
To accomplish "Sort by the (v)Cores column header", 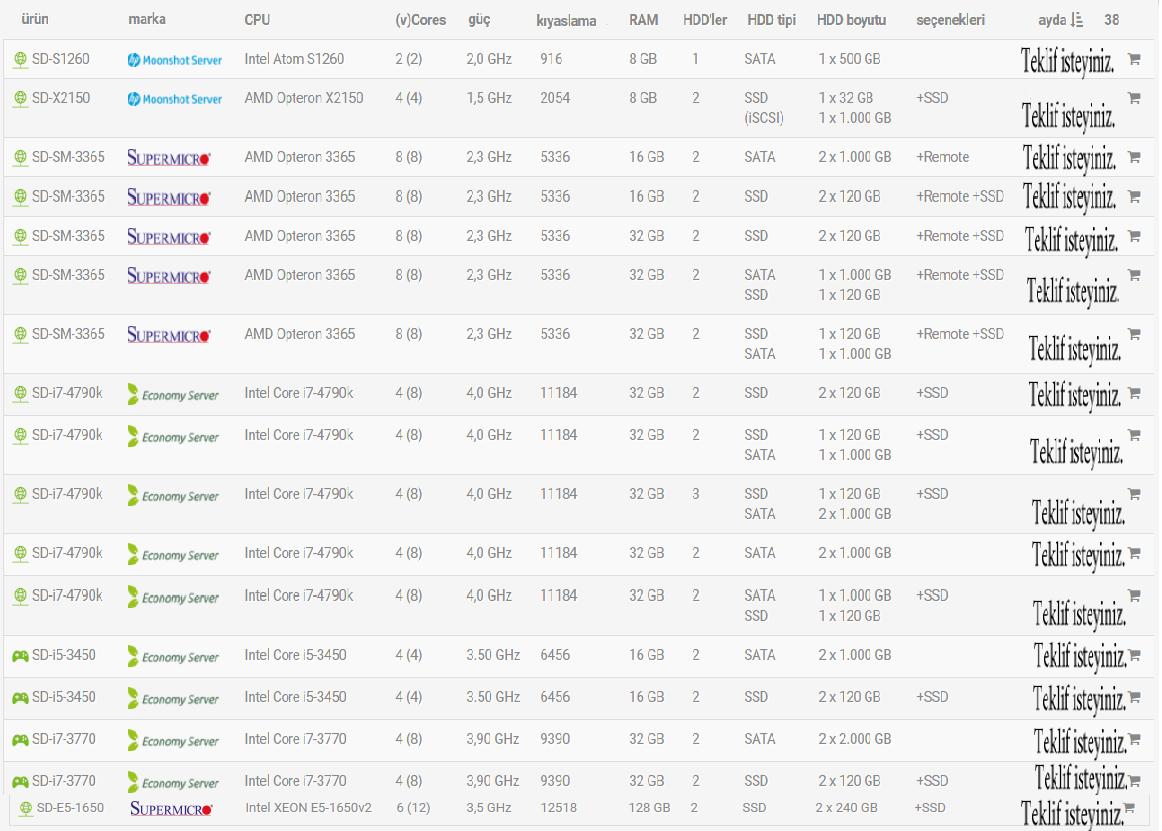I will click(420, 20).
